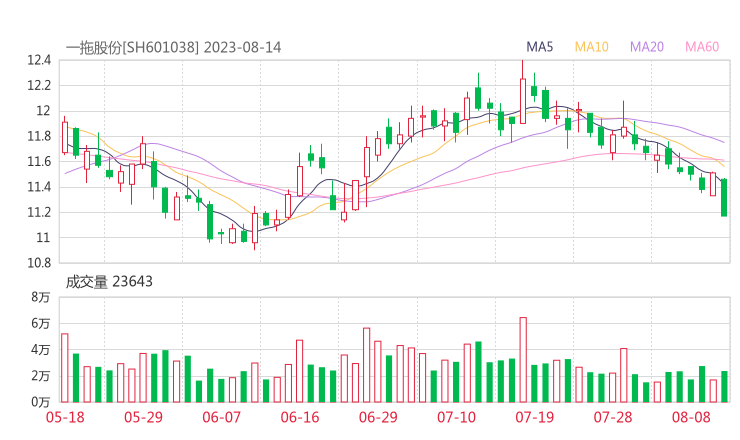
Task: Select the last green candlestick on the chart
Action: [724, 197]
